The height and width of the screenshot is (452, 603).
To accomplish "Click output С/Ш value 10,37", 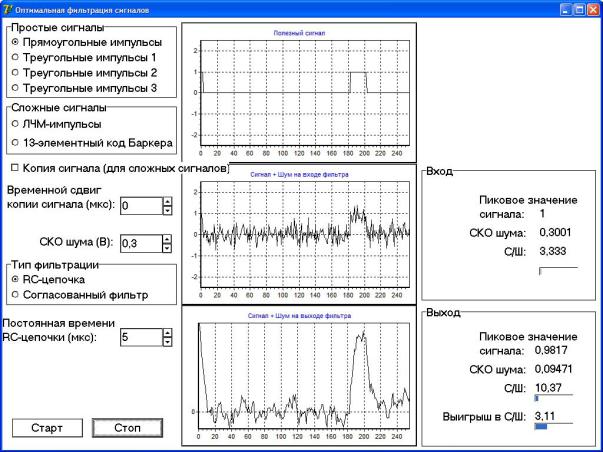I will coord(548,388).
